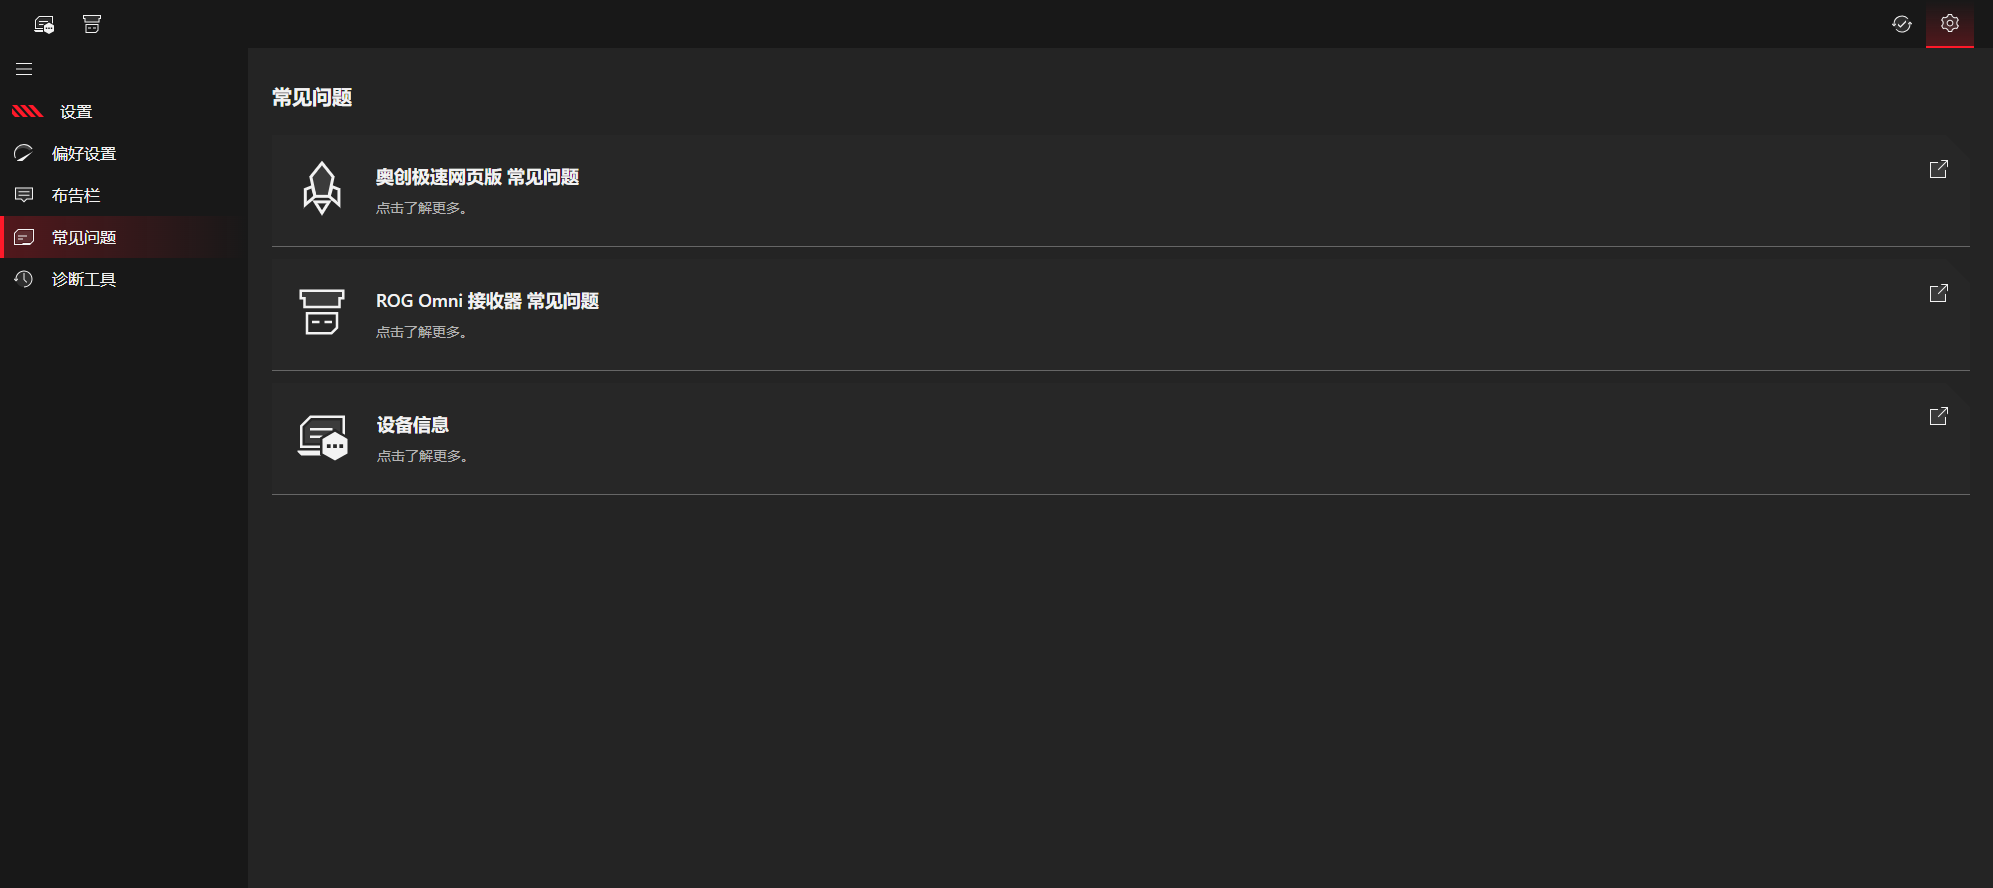Click the sync update icon at top right
The image size is (1993, 888).
coord(1901,24)
